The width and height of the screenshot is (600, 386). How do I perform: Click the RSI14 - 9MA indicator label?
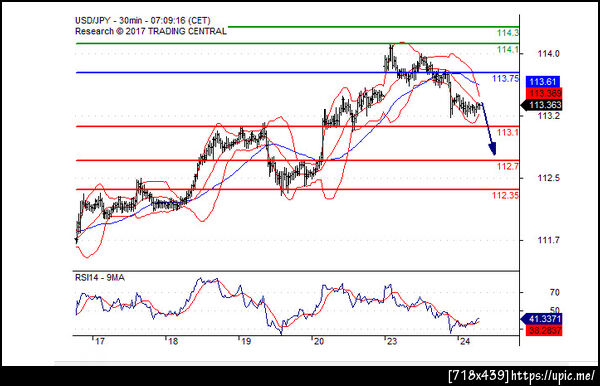coord(100,278)
